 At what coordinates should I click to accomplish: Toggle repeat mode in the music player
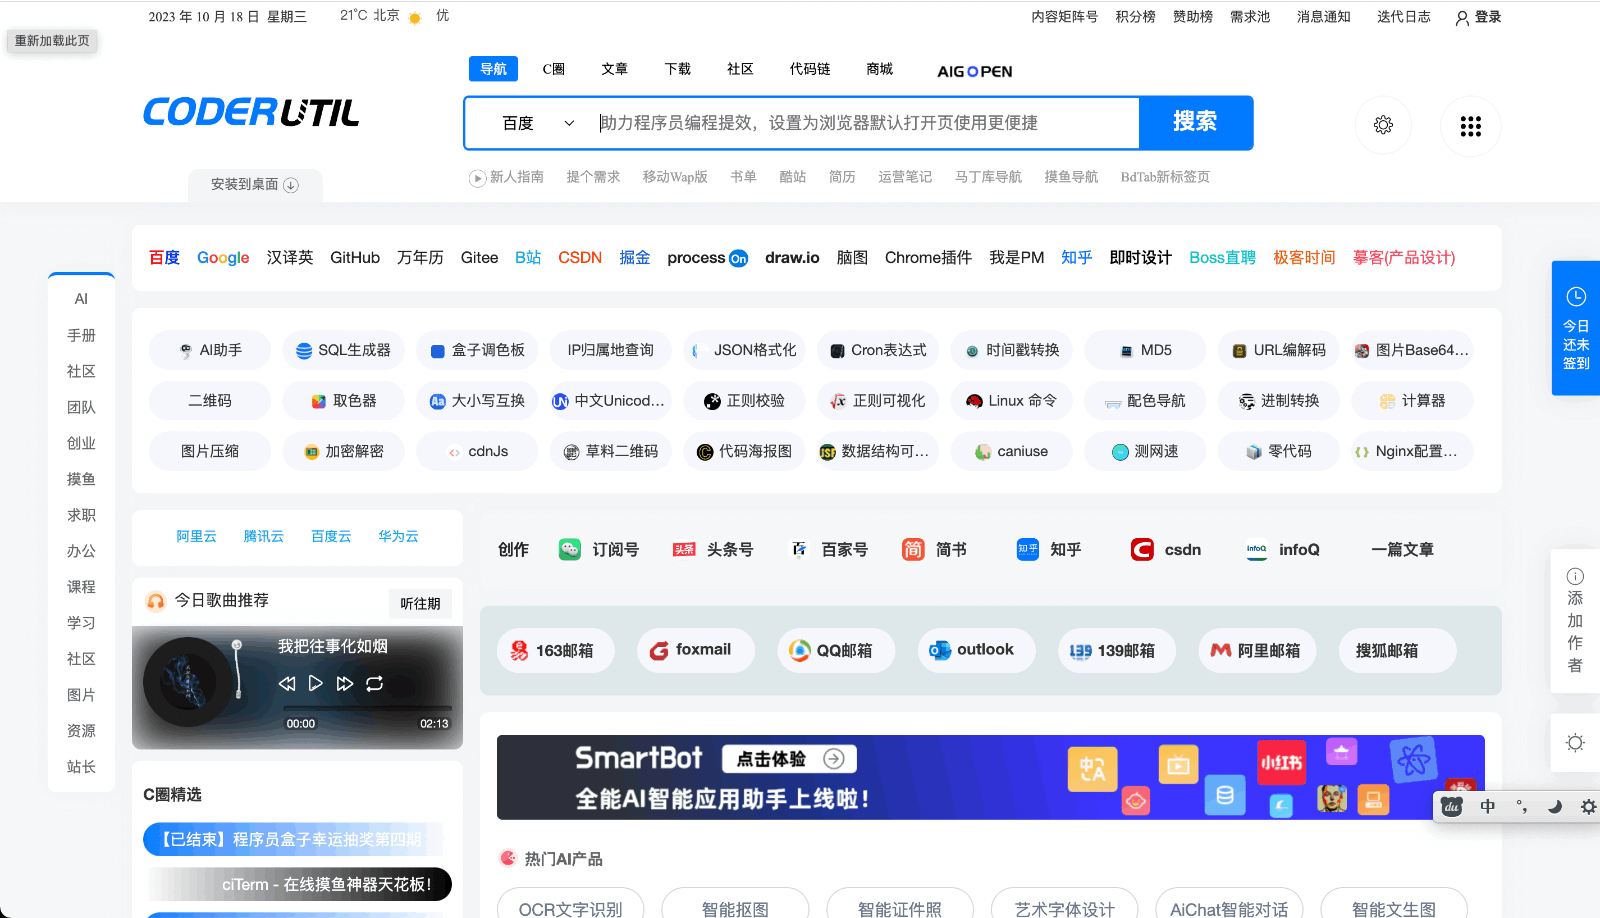[375, 683]
